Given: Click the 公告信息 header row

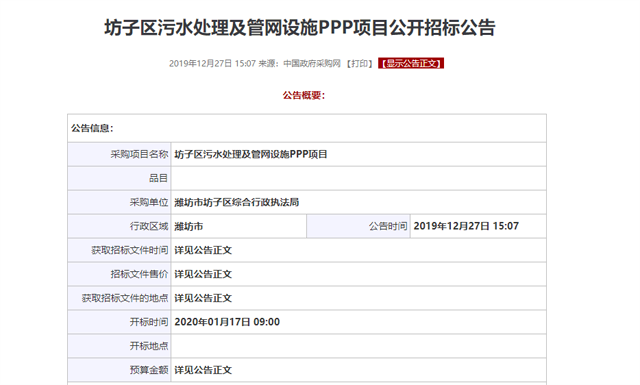Looking at the screenshot, I should tap(307, 128).
